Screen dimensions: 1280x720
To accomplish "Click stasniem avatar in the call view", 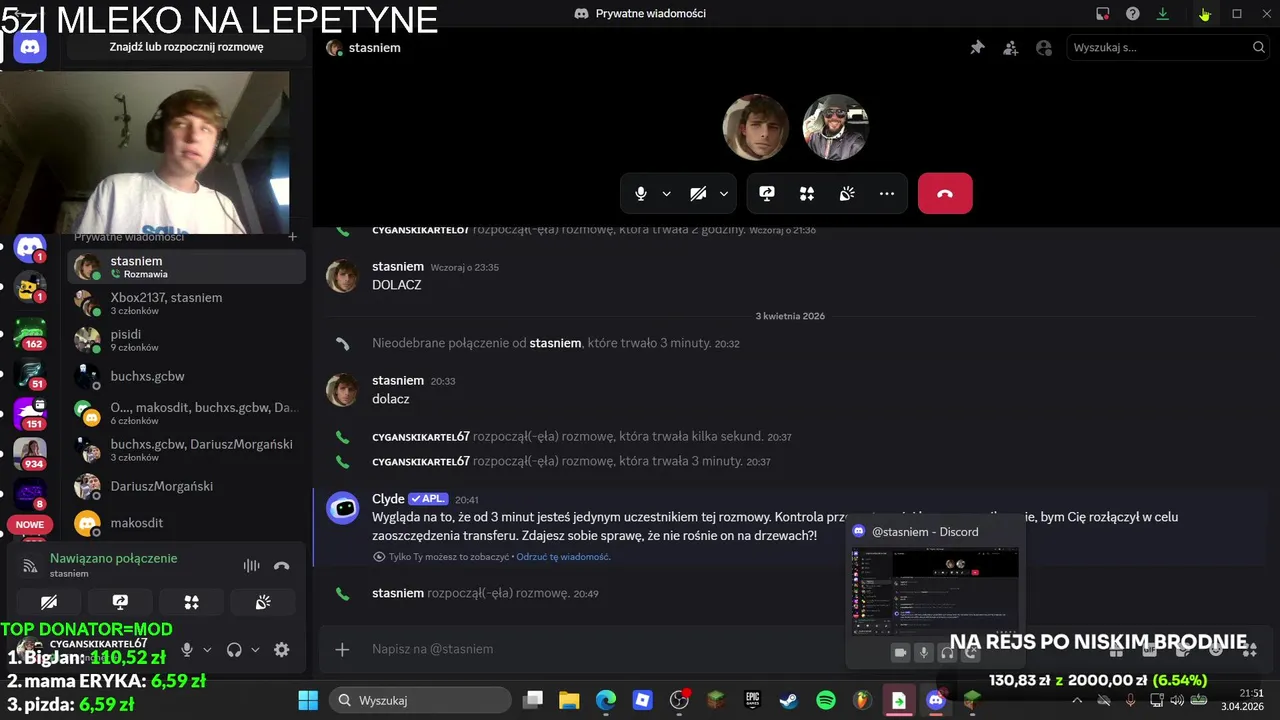I will click(756, 127).
